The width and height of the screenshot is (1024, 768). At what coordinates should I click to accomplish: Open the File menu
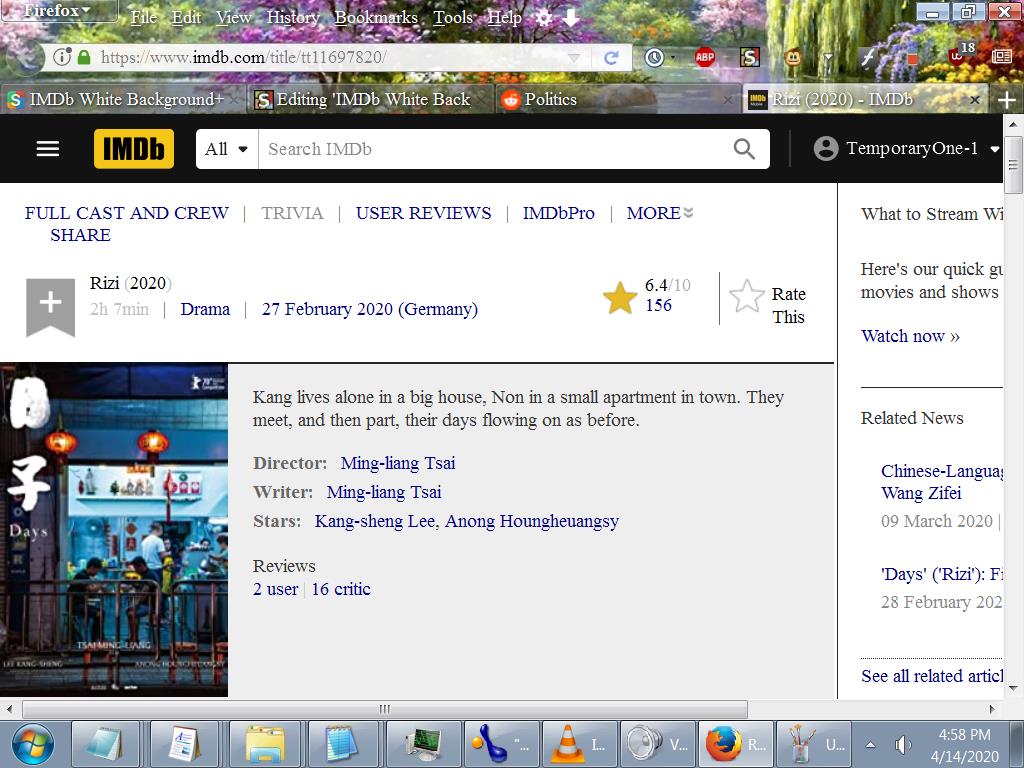[143, 18]
